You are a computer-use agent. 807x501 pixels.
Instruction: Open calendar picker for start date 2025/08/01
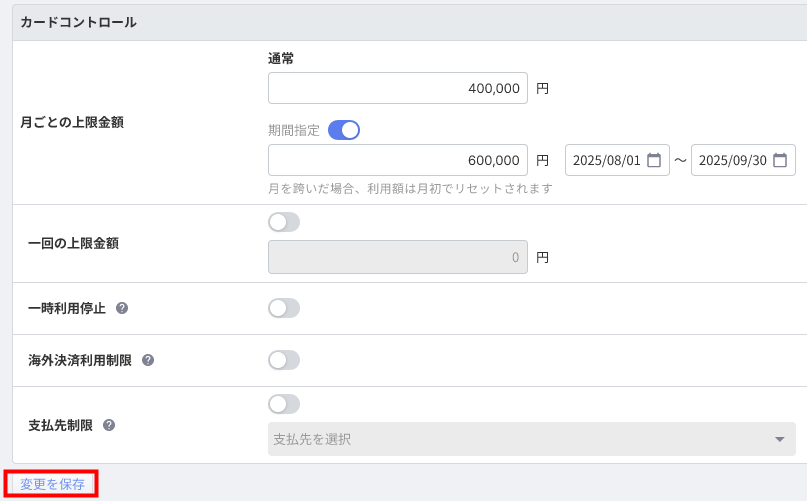click(x=654, y=160)
